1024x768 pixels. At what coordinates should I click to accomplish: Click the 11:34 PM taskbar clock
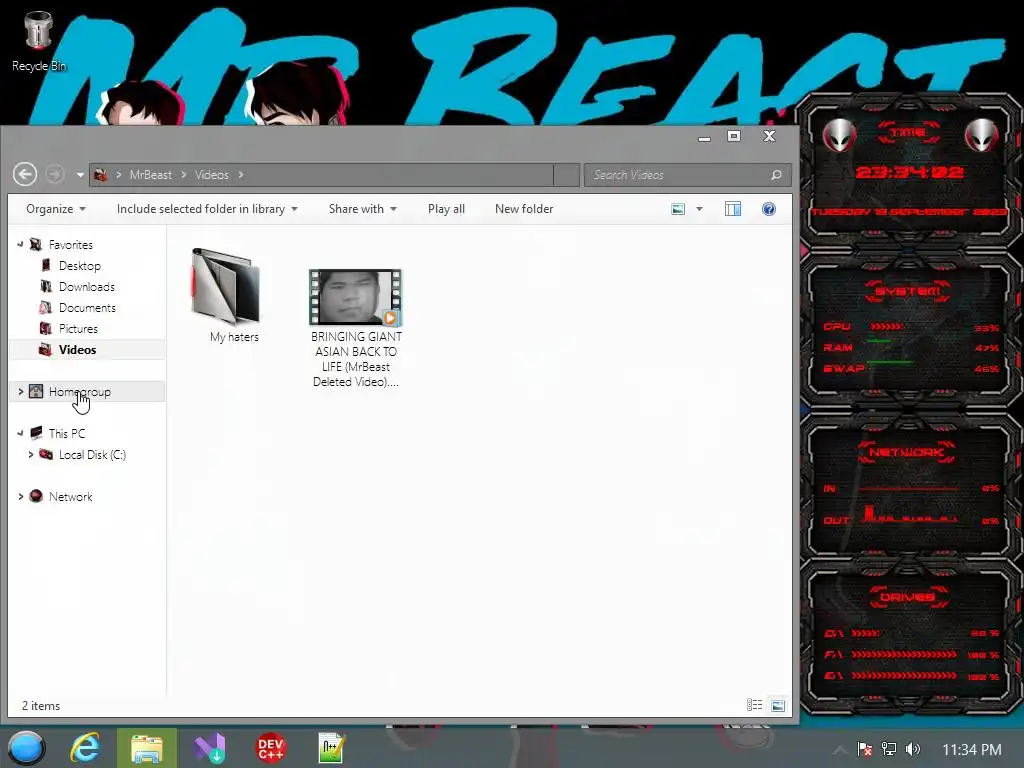coord(972,750)
